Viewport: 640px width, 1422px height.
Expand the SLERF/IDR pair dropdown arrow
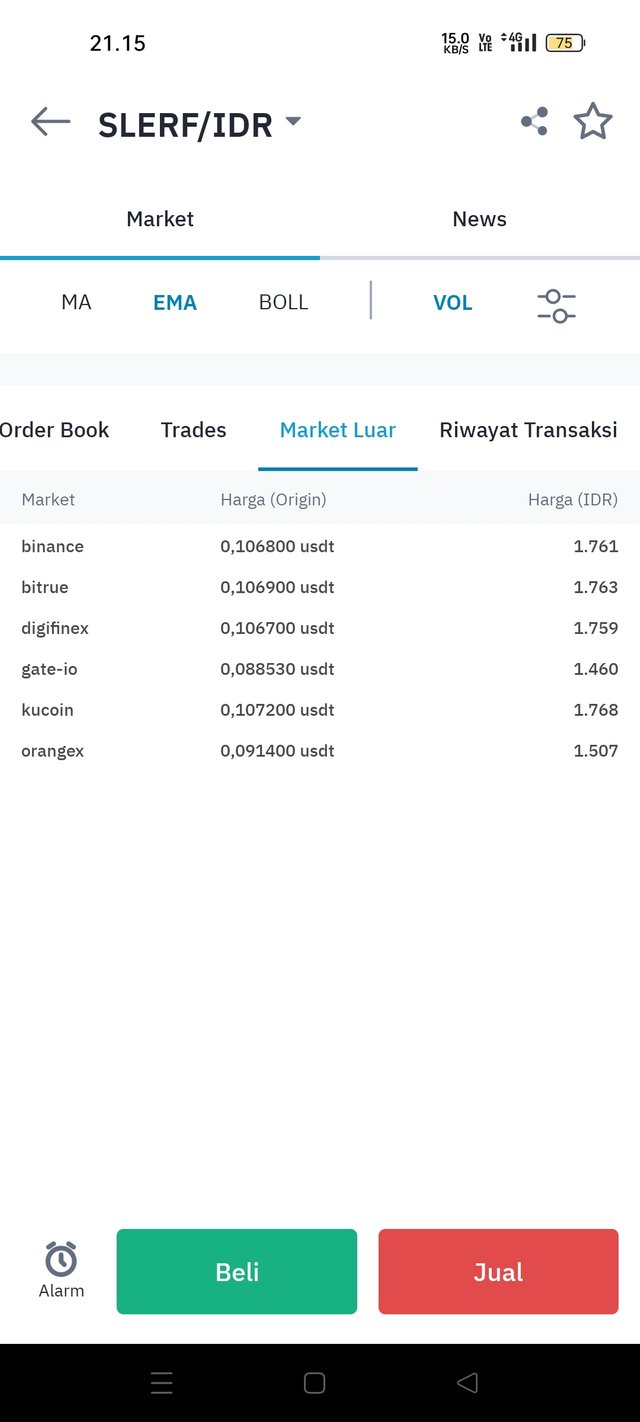tap(293, 121)
